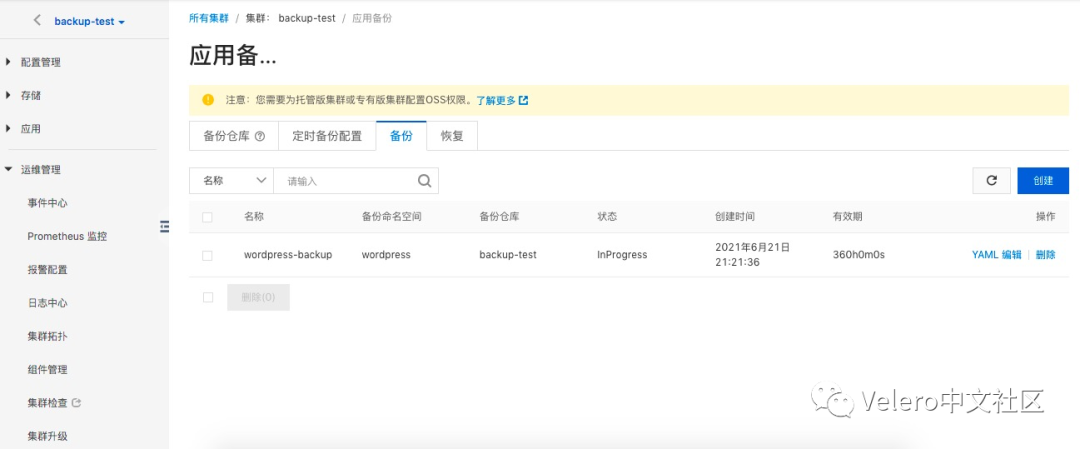Click the 备份命名空间 column header
The height and width of the screenshot is (449, 1080).
tap(391, 216)
